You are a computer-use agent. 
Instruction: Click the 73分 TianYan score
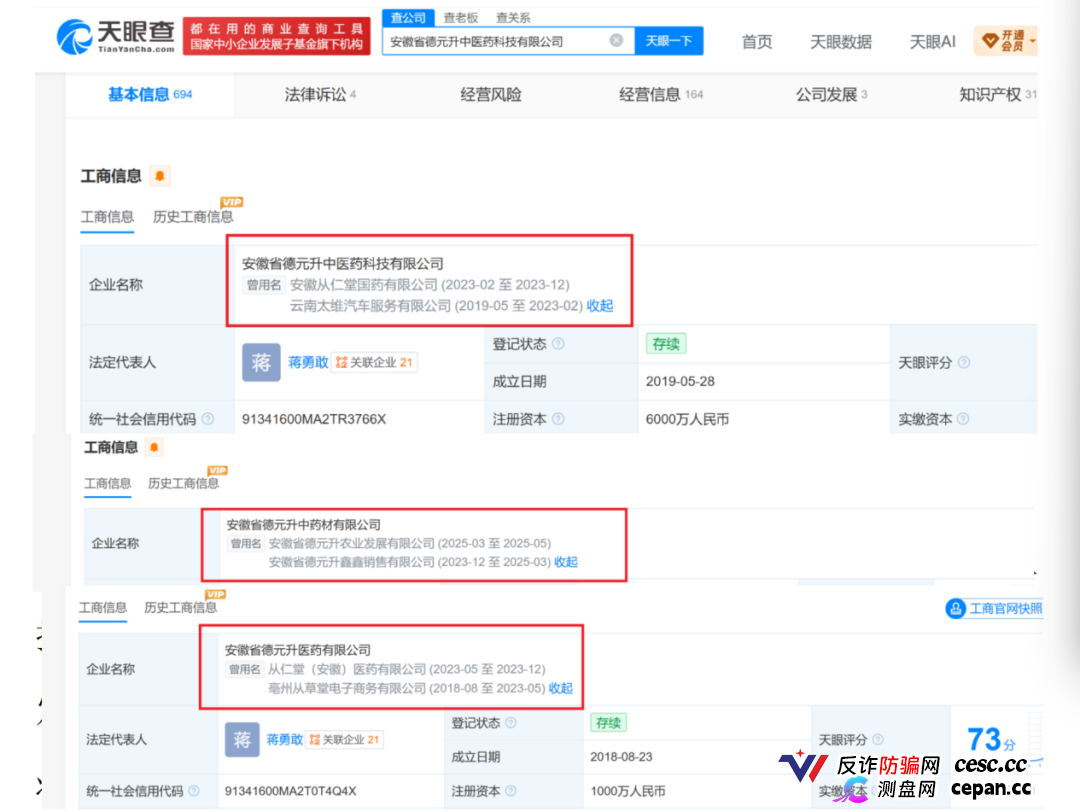point(991,740)
